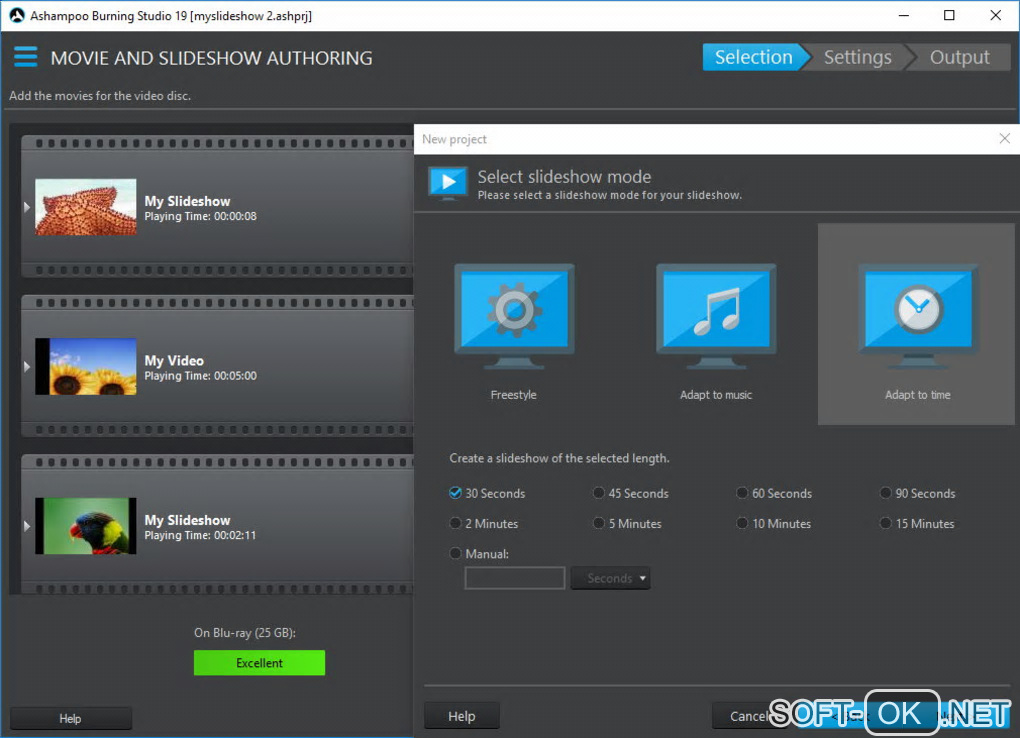The width and height of the screenshot is (1020, 738).
Task: Expand the first My Slideshow entry arrow
Action: pos(27,207)
